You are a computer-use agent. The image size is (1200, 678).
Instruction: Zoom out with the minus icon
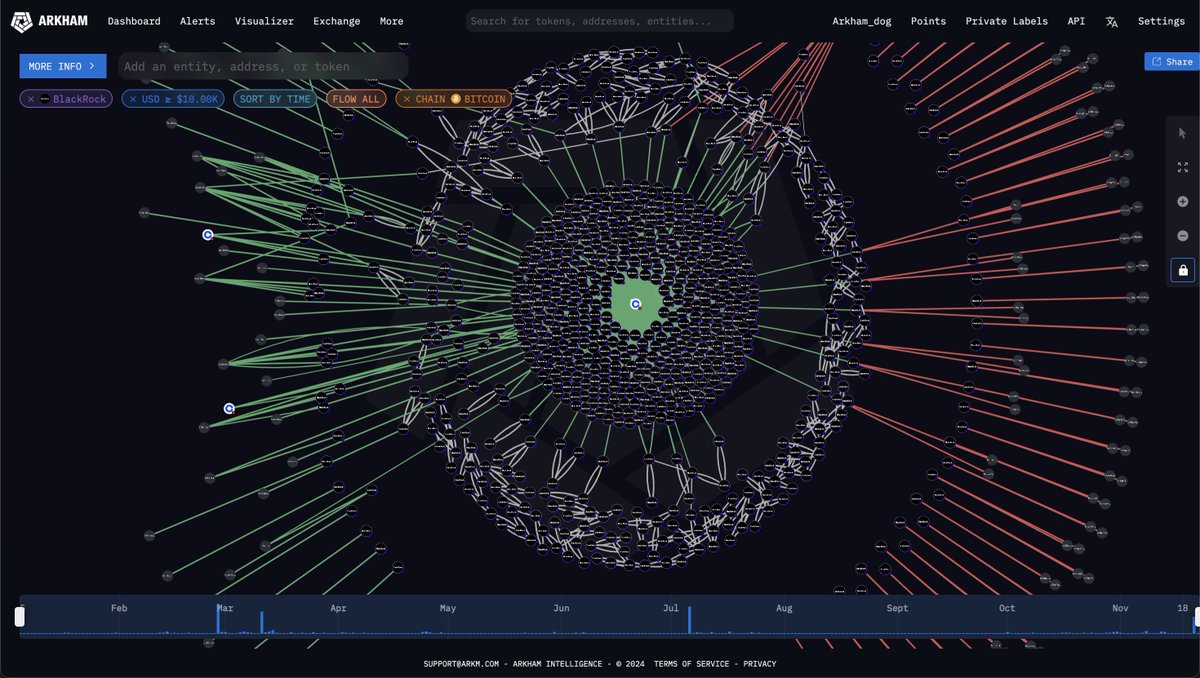coord(1182,236)
